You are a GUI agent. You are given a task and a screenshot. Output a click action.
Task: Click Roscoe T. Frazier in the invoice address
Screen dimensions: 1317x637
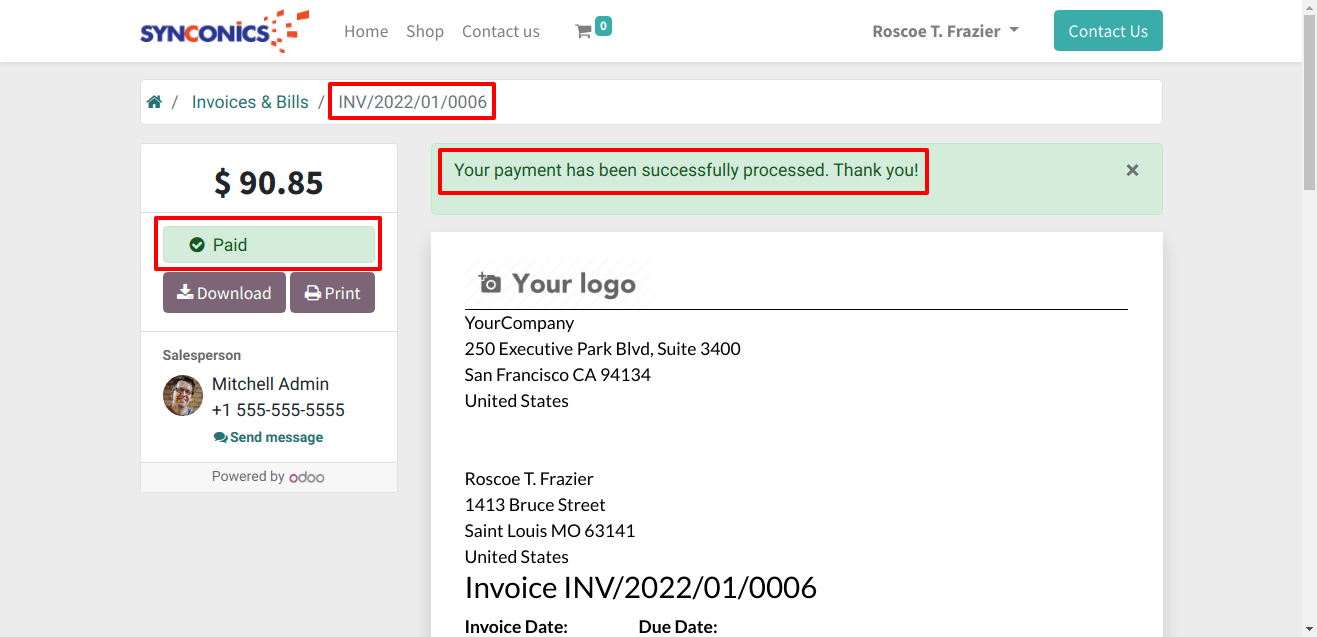point(529,479)
